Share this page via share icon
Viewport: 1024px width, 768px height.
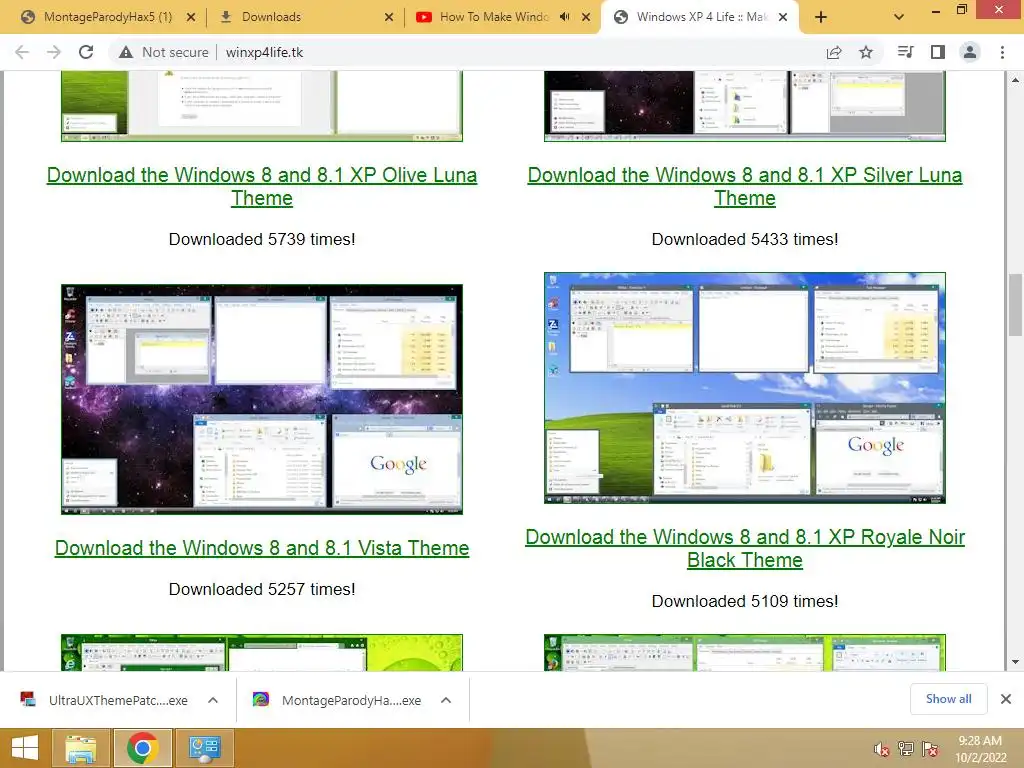click(x=834, y=52)
